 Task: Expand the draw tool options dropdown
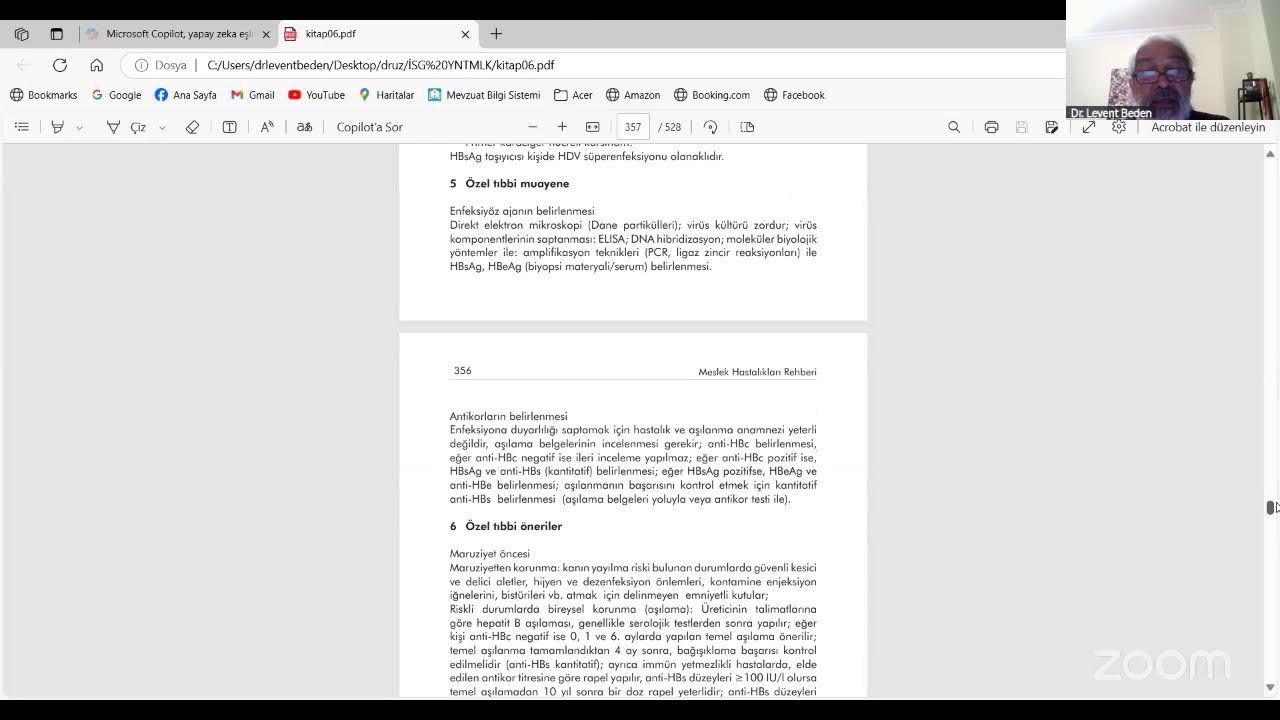tap(162, 127)
